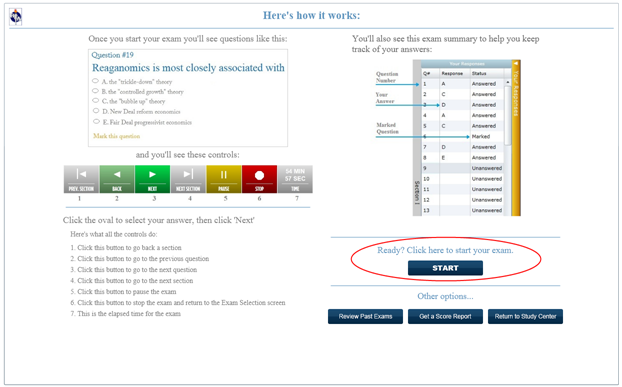Click the green Back arrow button
Image resolution: width=622 pixels, height=387 pixels.
117,179
